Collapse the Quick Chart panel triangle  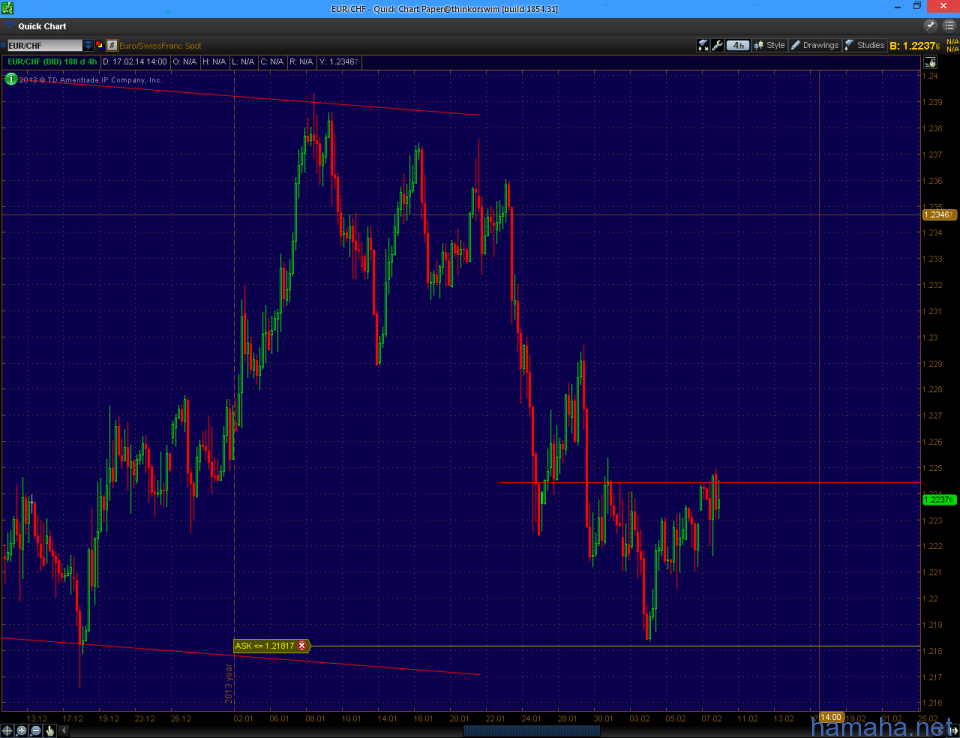[10, 26]
